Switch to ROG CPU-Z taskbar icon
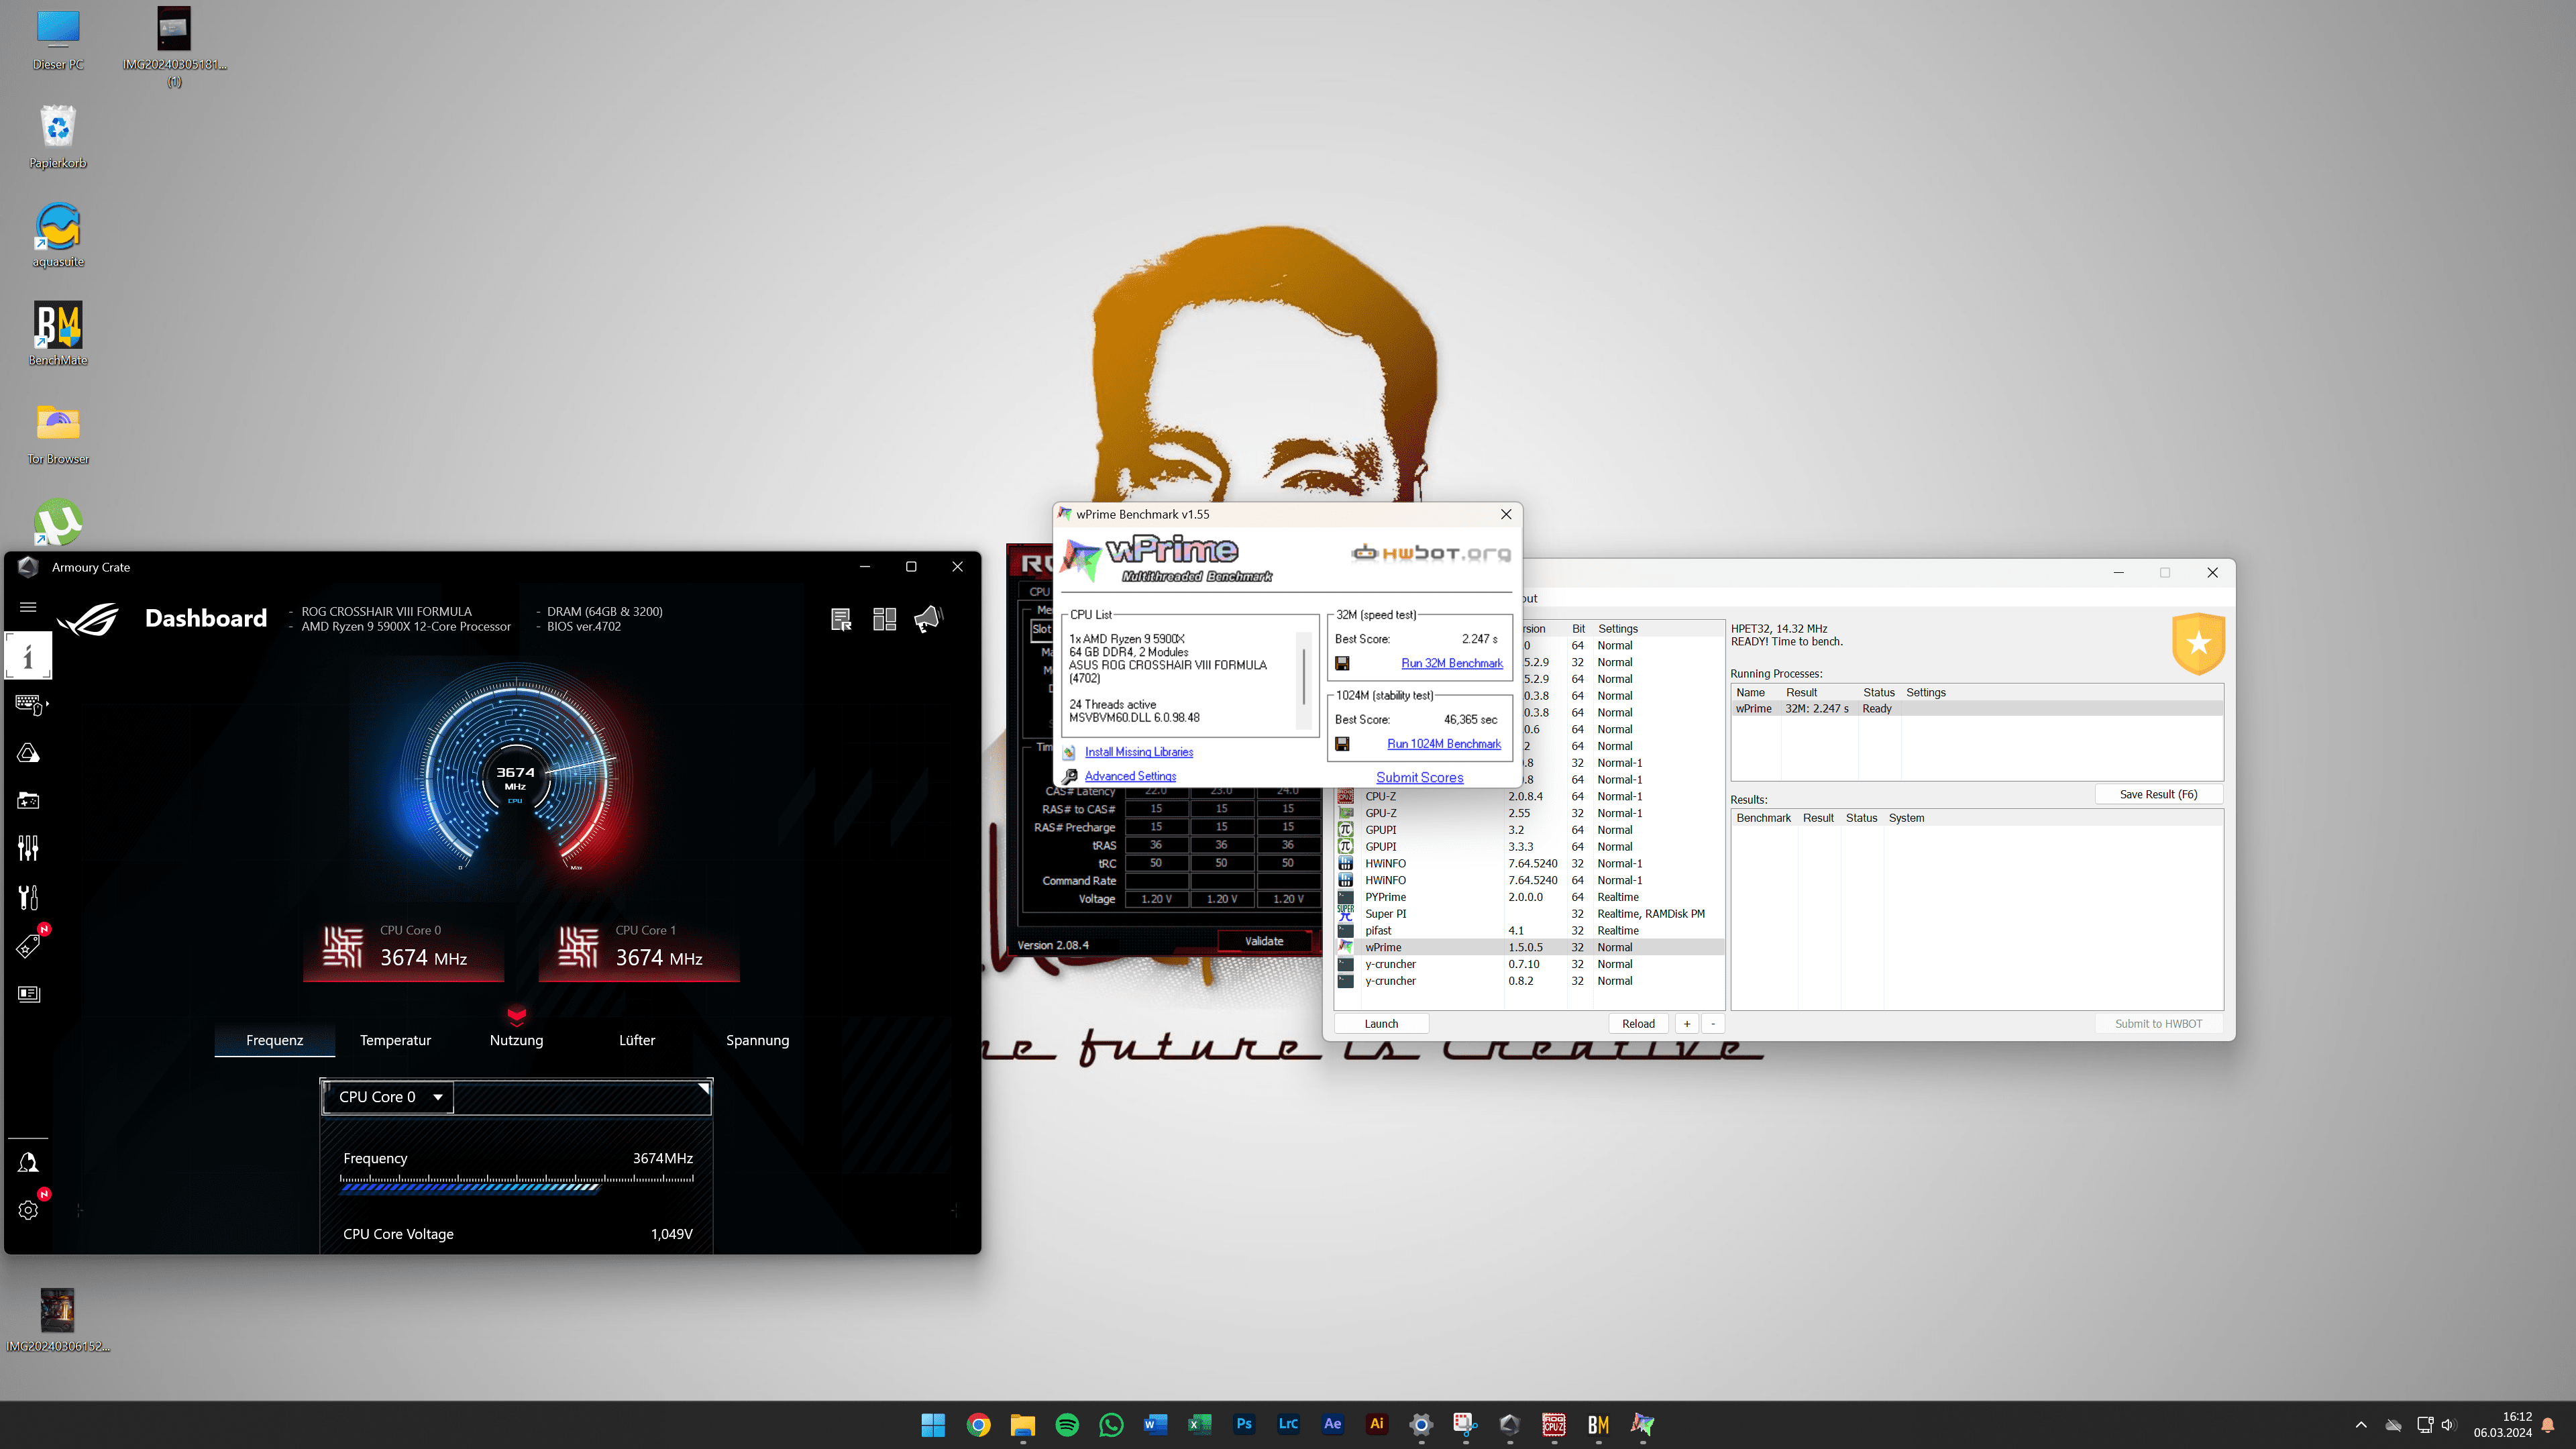 coord(1554,1425)
